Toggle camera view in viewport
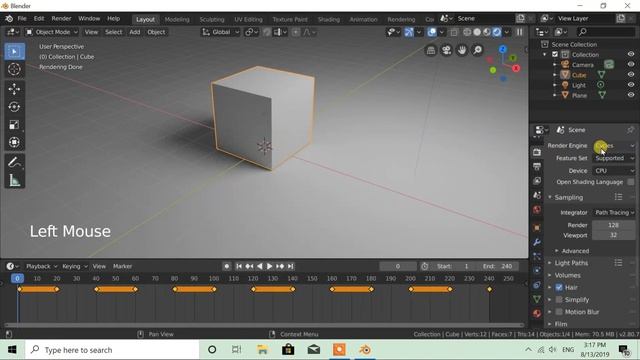 [x=446, y=50]
